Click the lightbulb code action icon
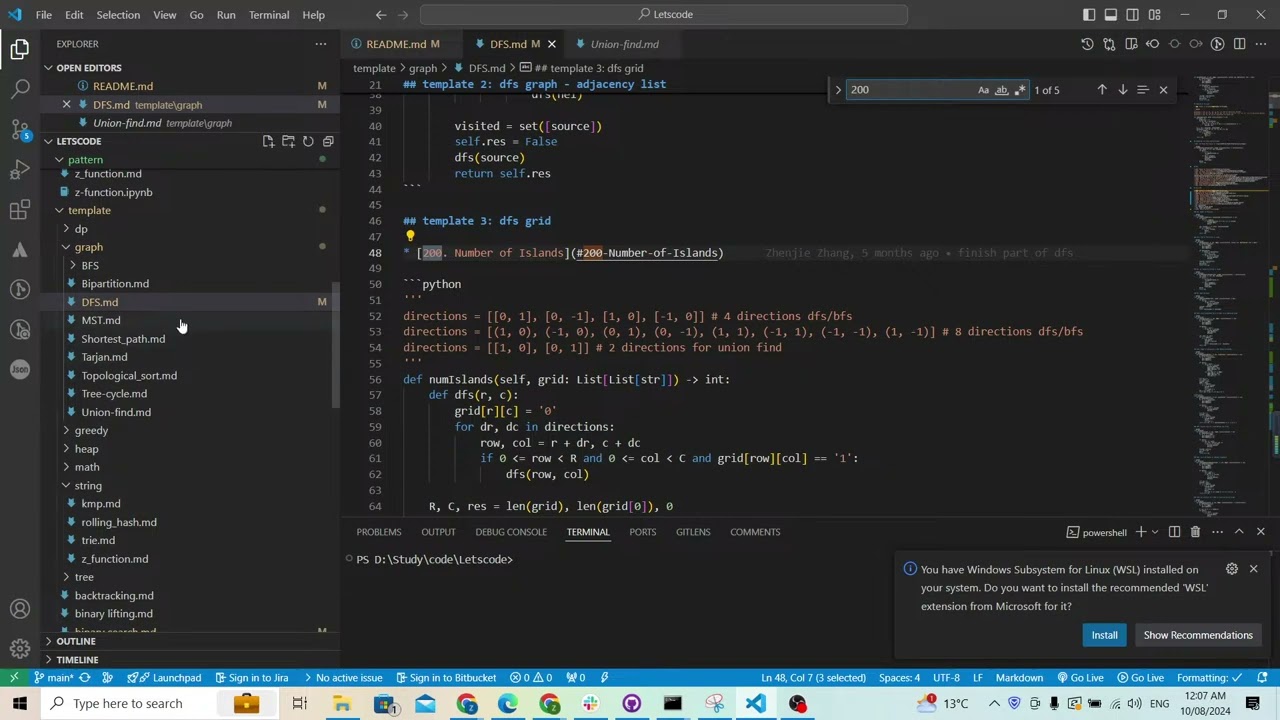 (x=409, y=237)
